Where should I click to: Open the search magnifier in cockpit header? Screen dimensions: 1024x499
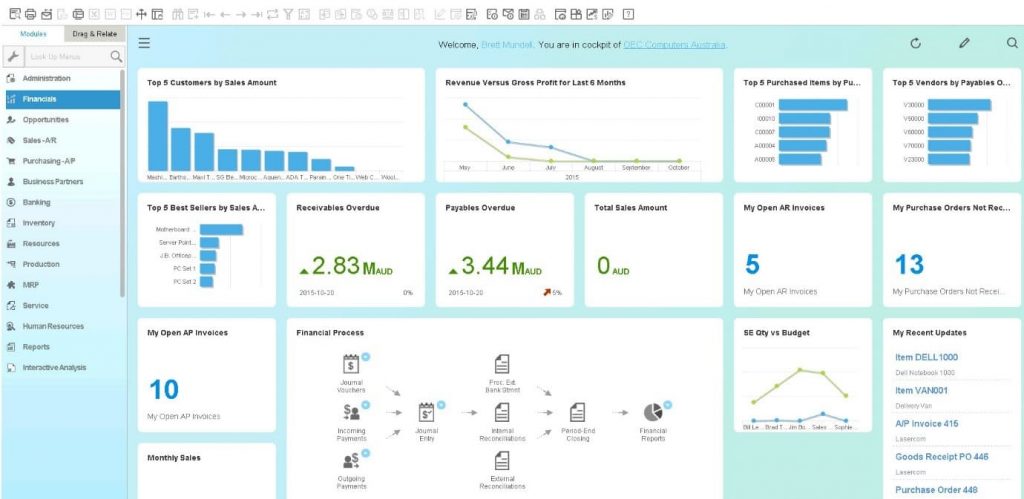[1012, 43]
